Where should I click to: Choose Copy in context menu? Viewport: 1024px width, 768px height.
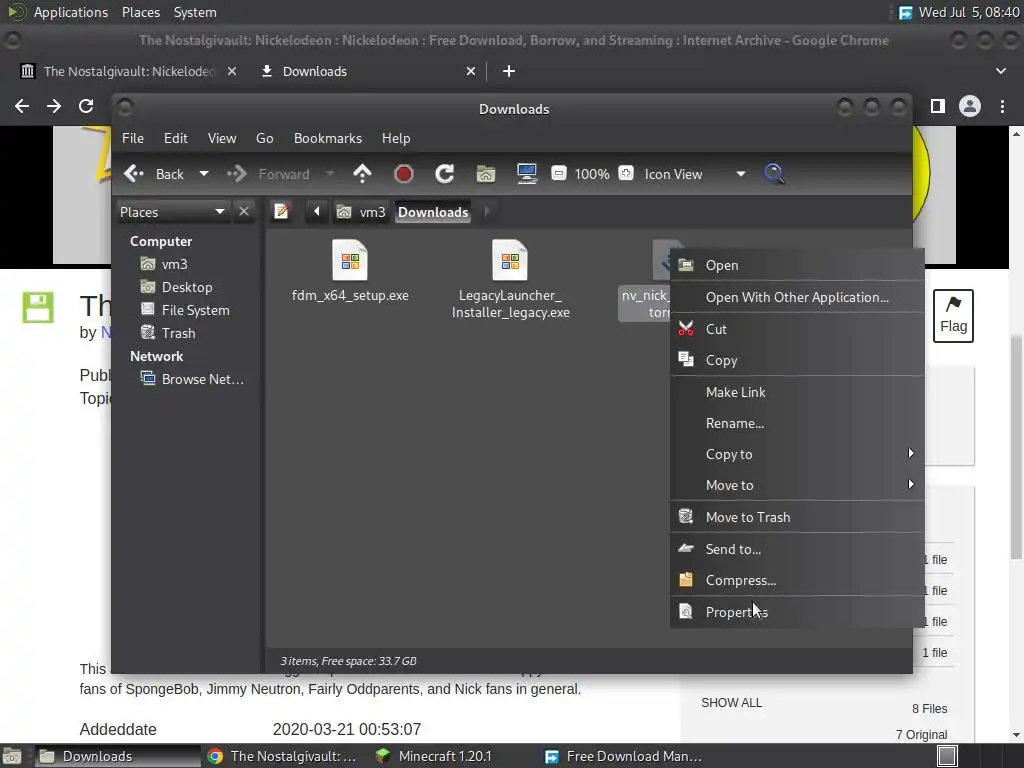(x=797, y=360)
